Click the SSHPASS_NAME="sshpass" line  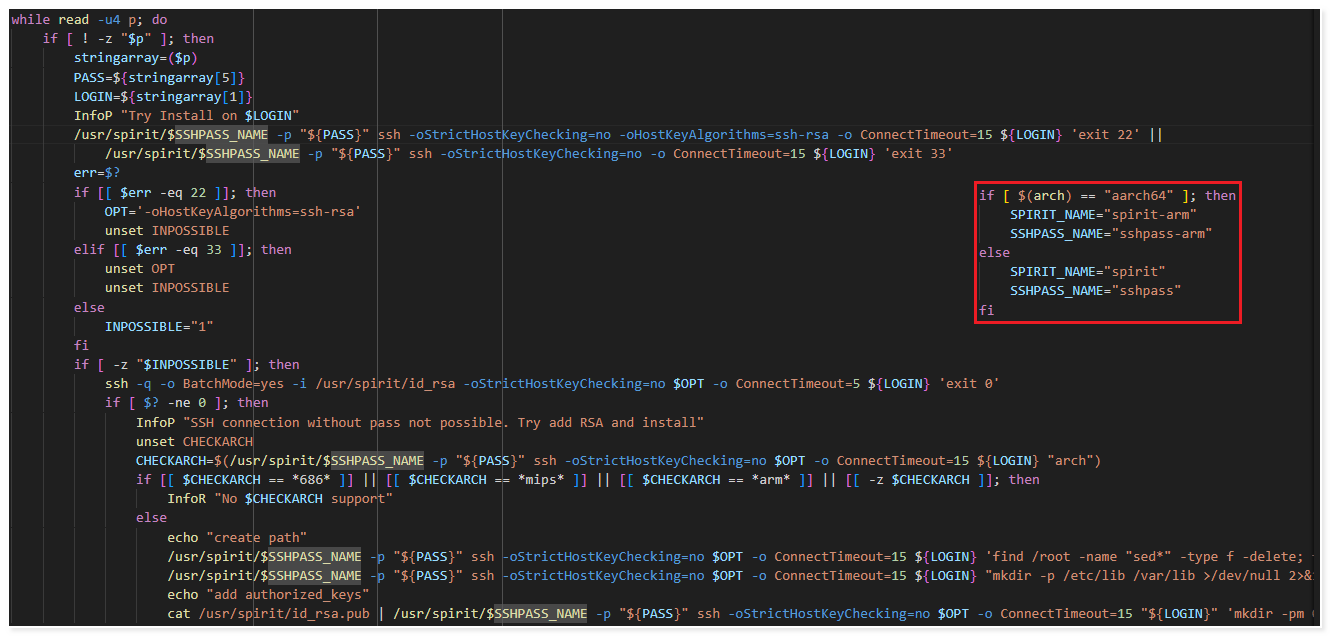1095,291
